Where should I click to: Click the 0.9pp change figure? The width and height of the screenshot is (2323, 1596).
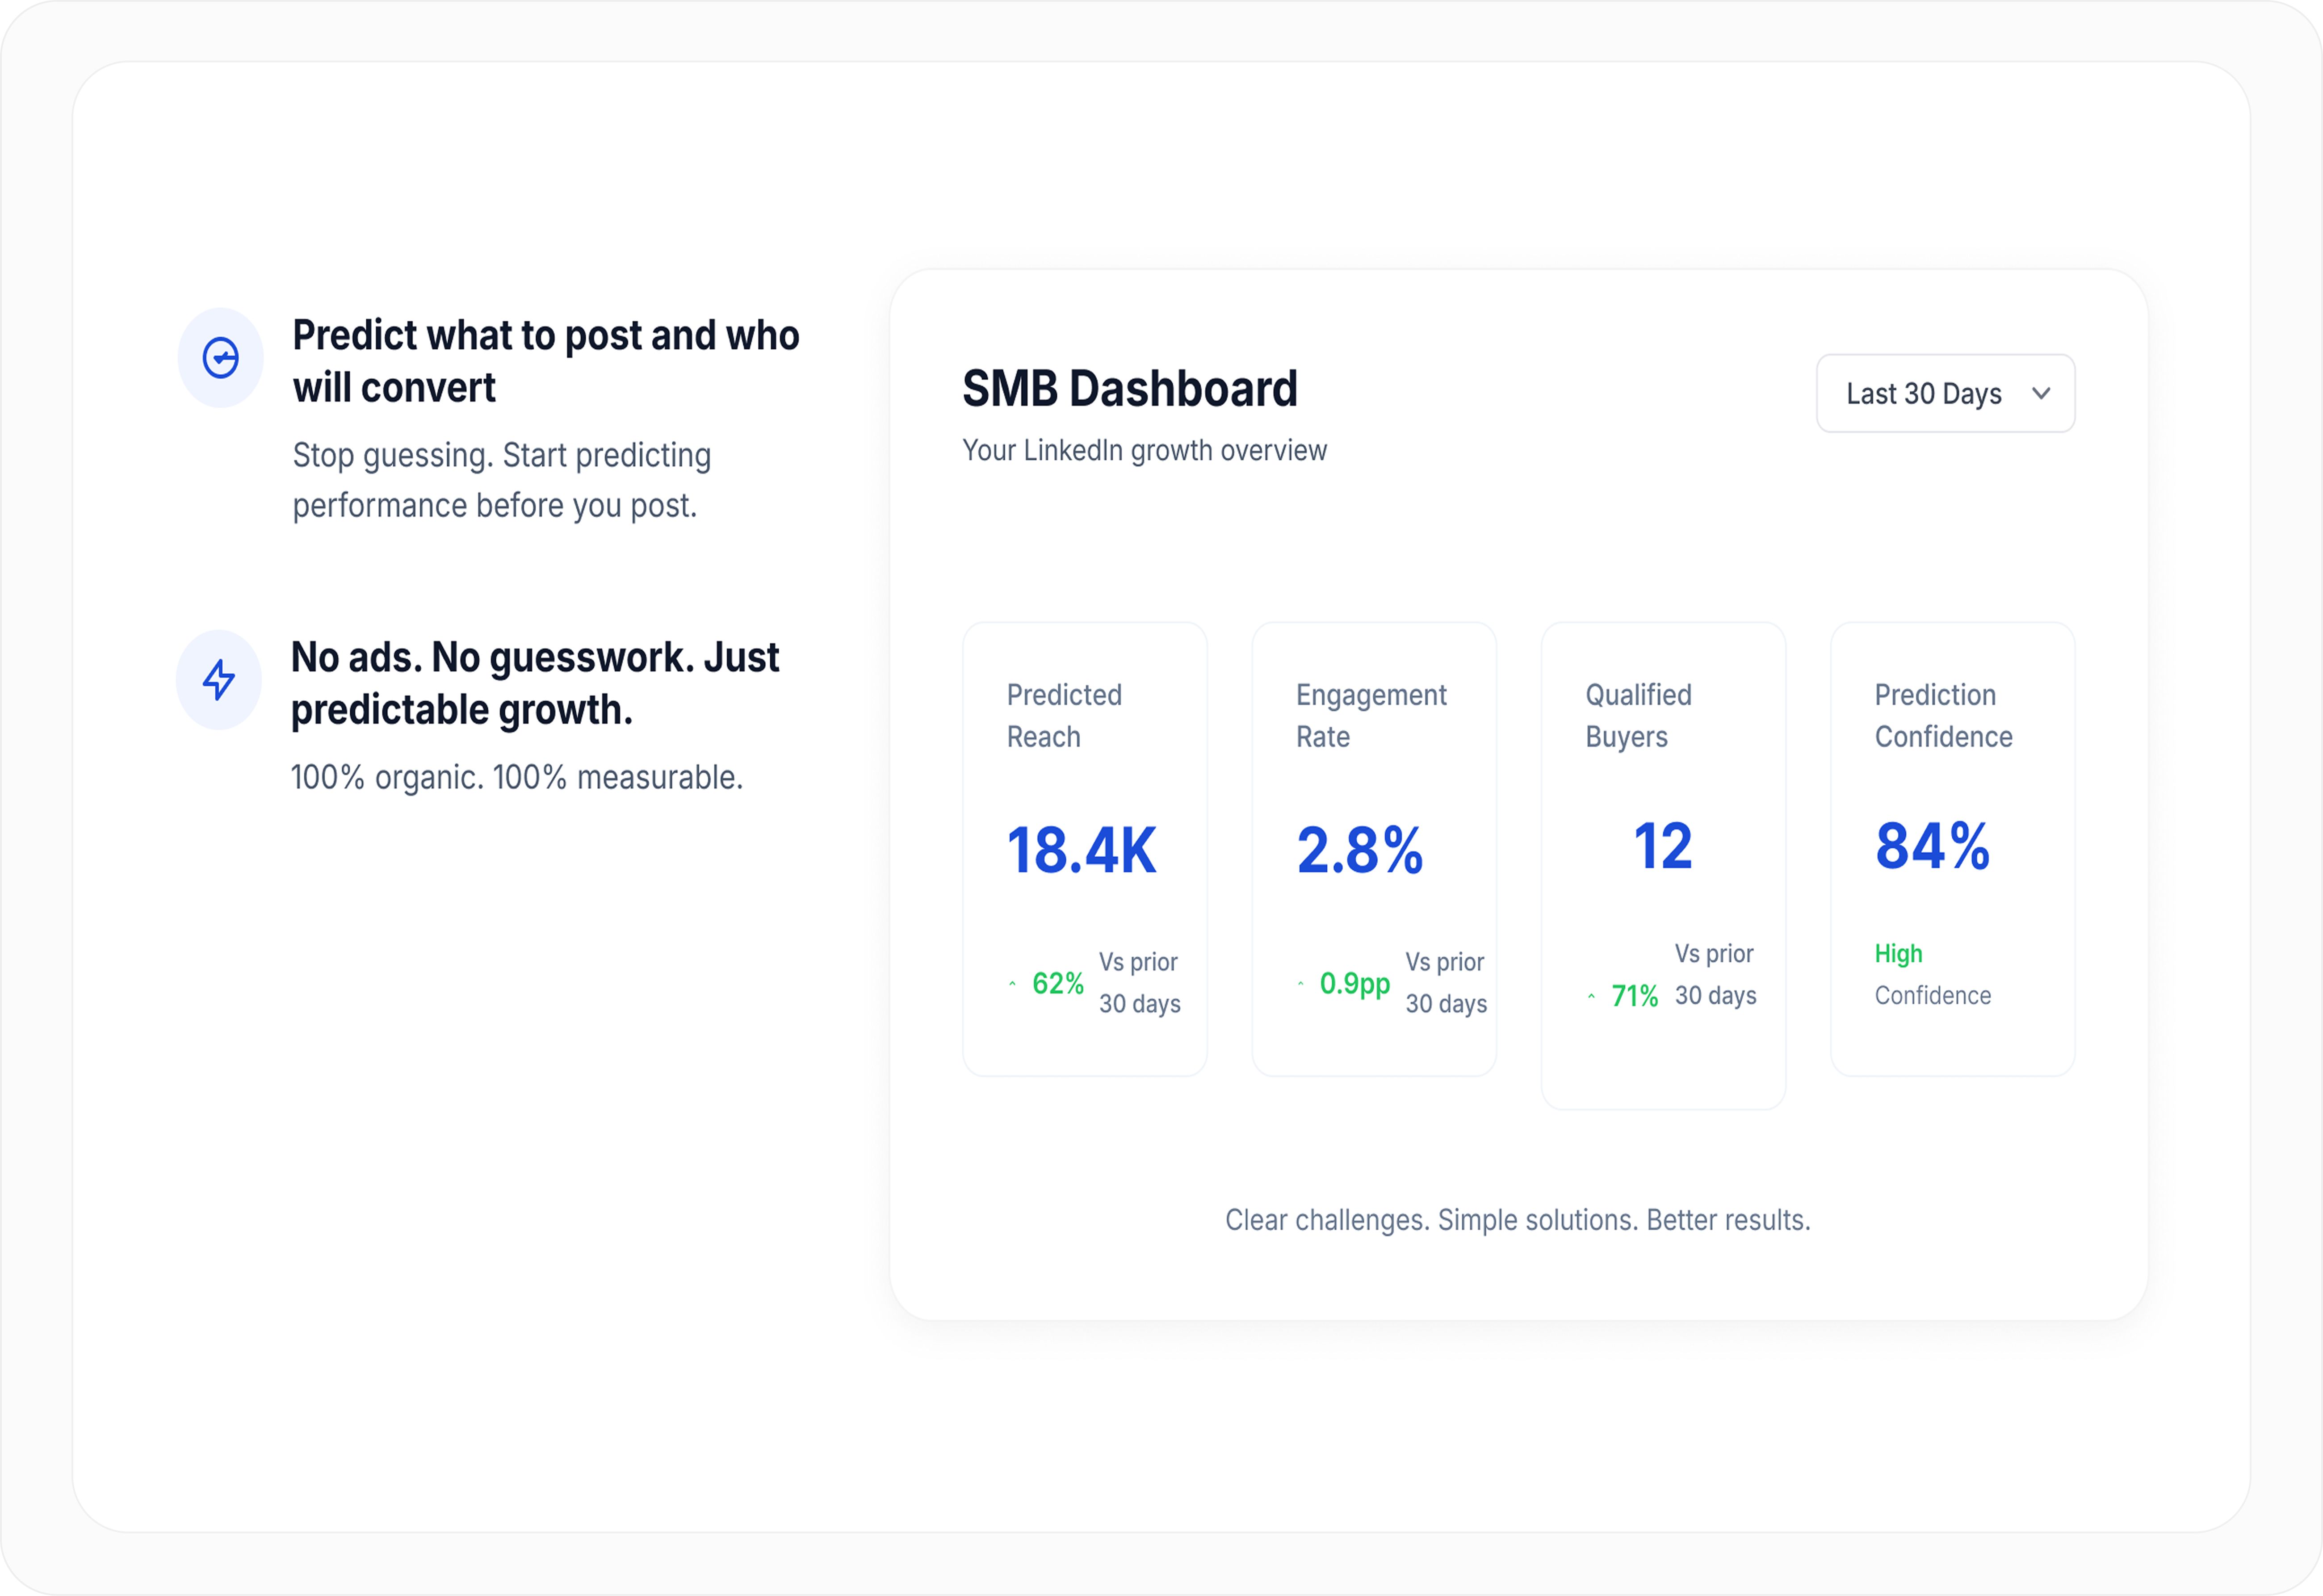[1355, 984]
